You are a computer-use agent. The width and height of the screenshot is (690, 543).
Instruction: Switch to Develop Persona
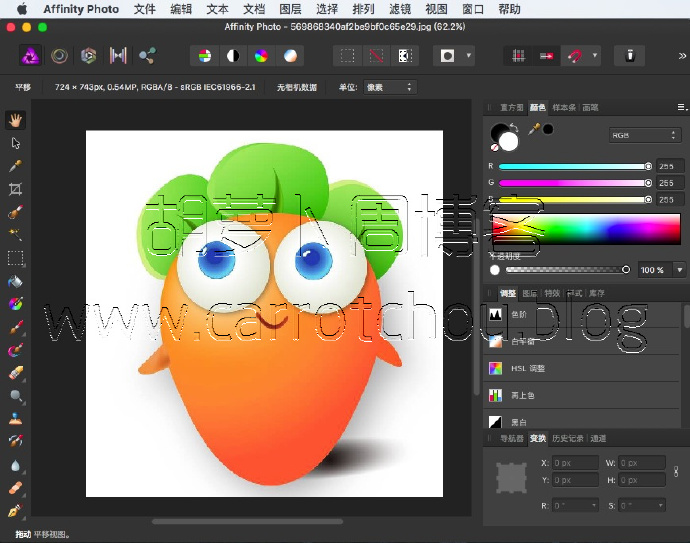pyautogui.click(x=88, y=56)
